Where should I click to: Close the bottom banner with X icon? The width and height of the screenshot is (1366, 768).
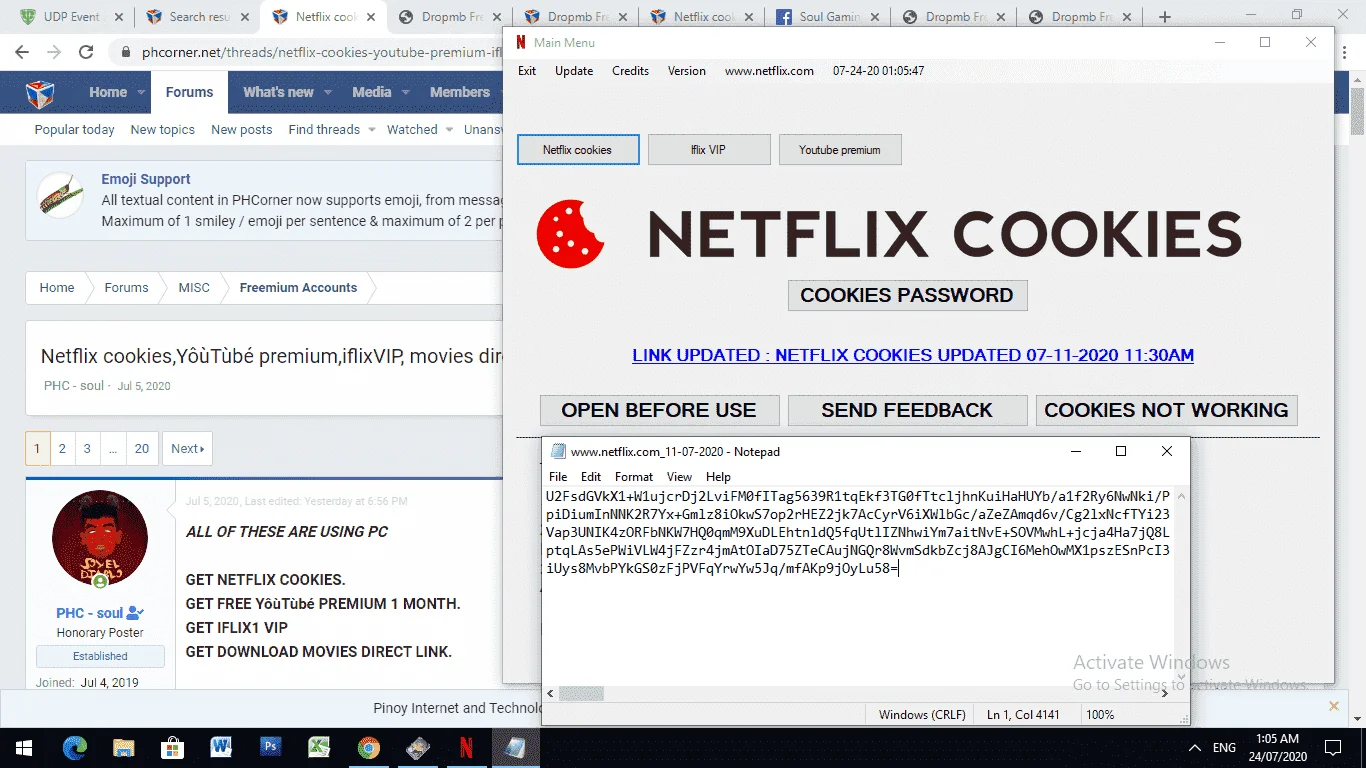[1333, 706]
